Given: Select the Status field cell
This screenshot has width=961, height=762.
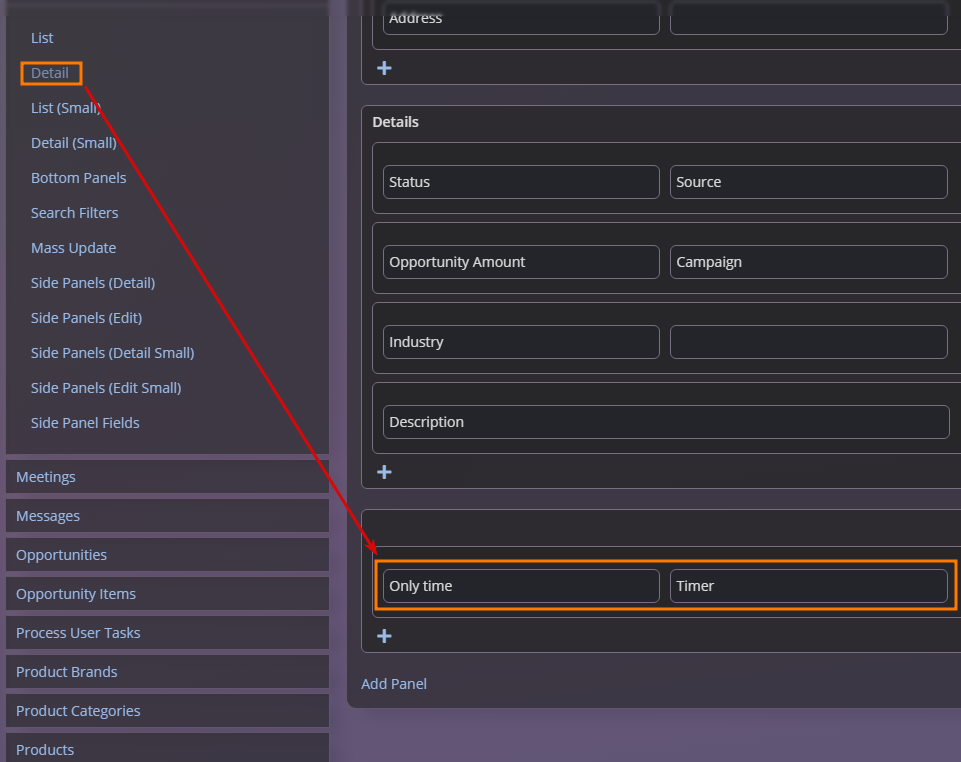Looking at the screenshot, I should click(520, 182).
